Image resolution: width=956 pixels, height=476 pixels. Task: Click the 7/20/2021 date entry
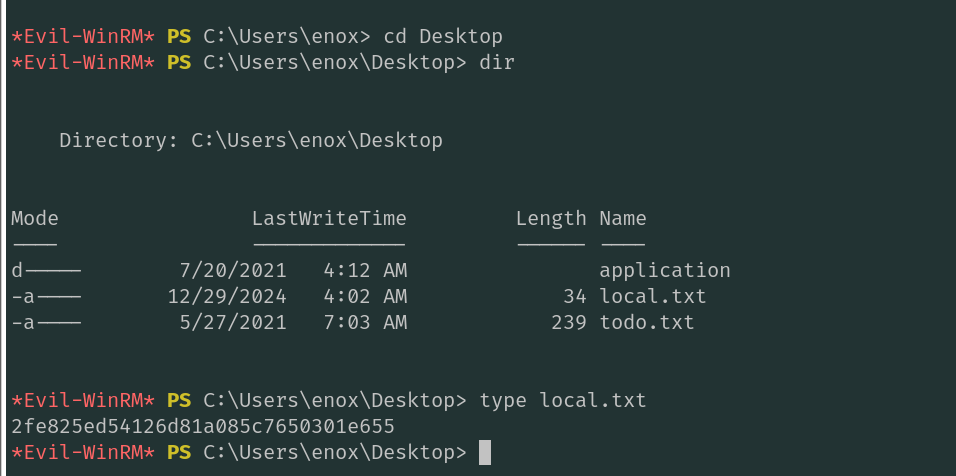pyautogui.click(x=233, y=270)
